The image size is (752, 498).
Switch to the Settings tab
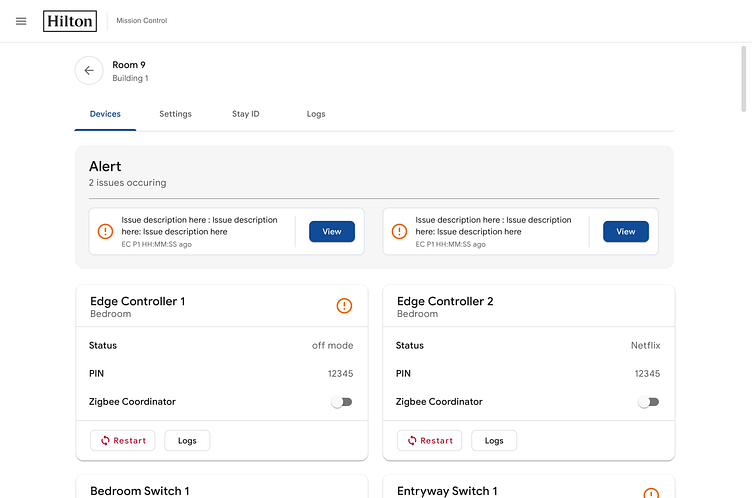(175, 114)
